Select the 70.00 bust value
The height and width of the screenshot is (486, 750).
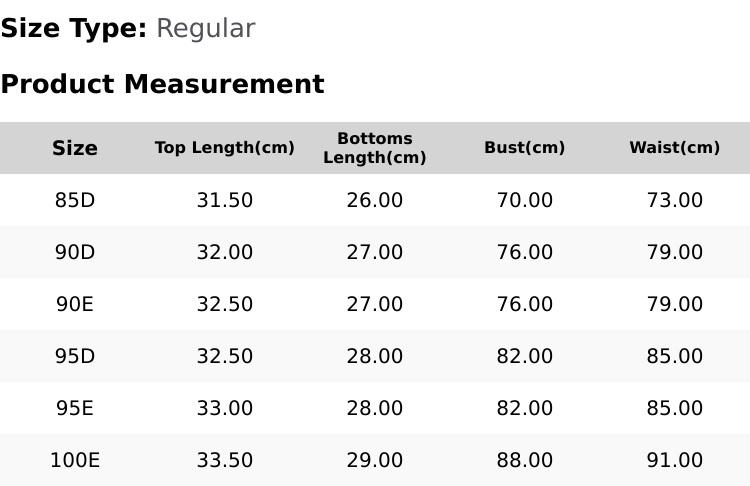525,200
